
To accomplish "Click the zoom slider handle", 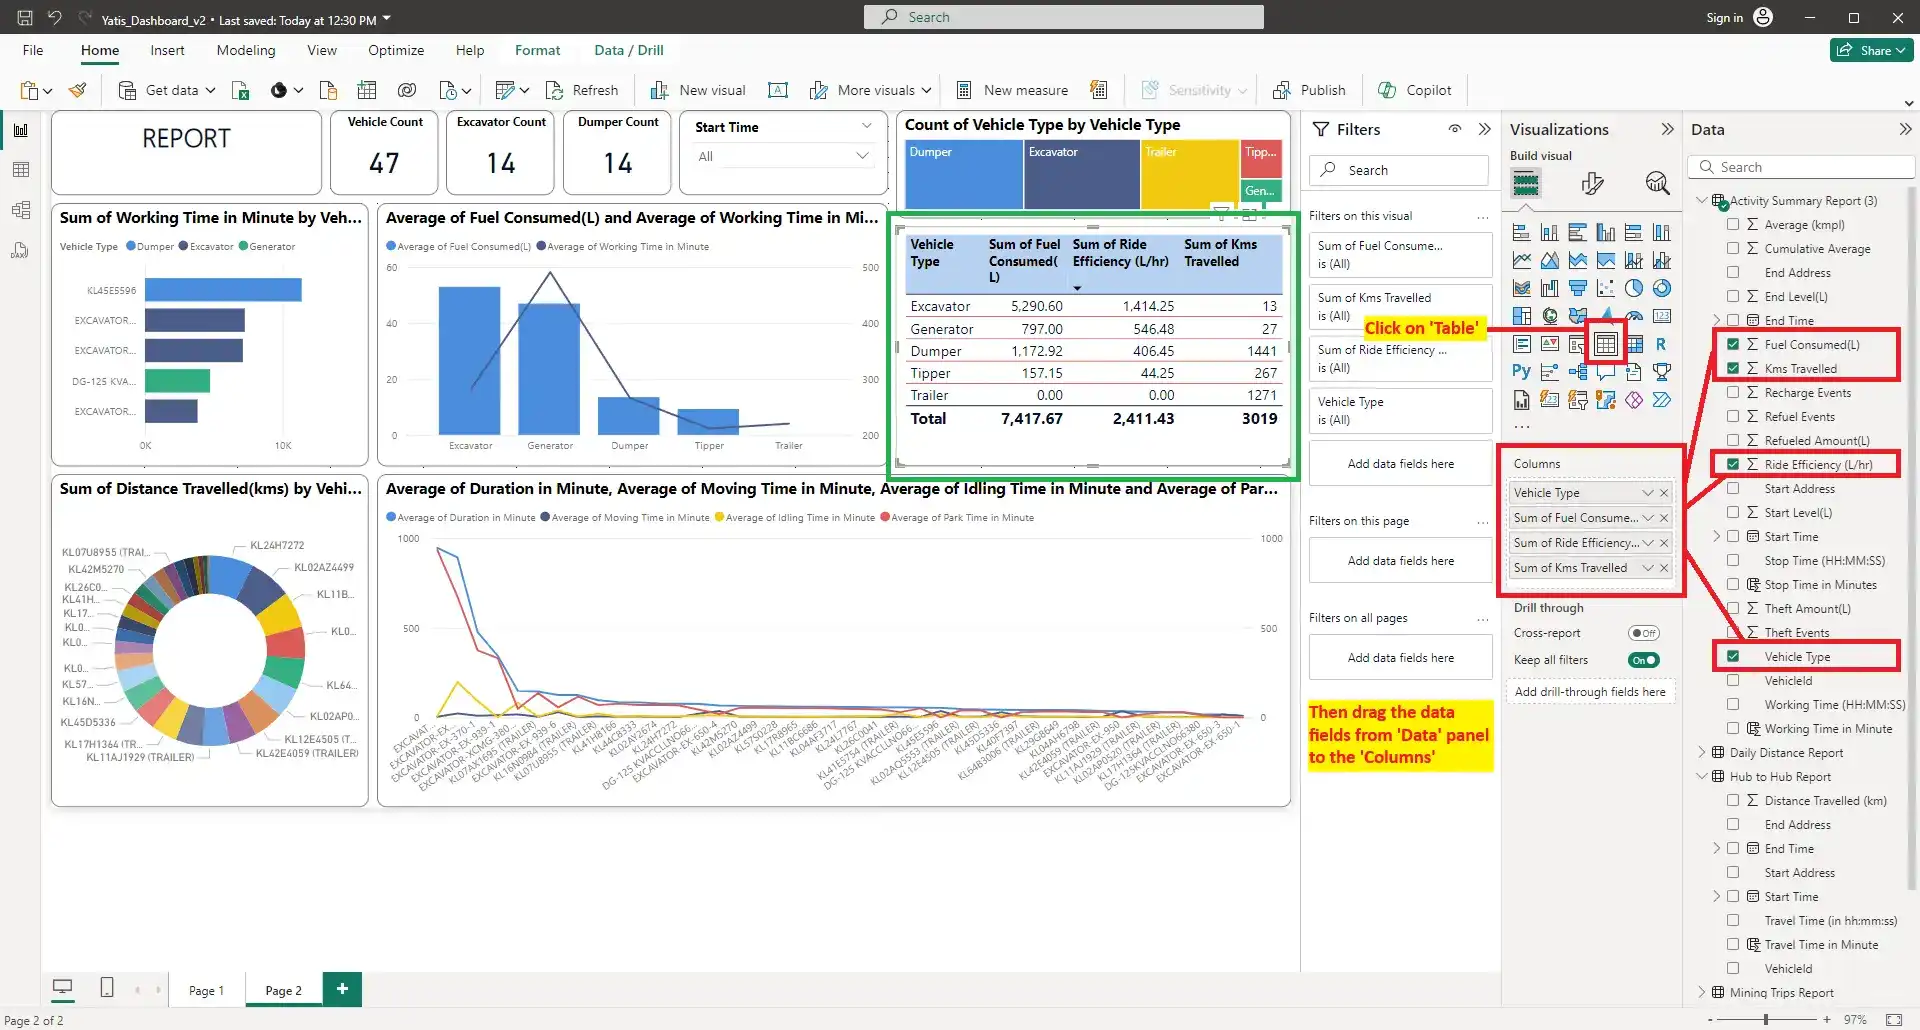I will click(1766, 1019).
